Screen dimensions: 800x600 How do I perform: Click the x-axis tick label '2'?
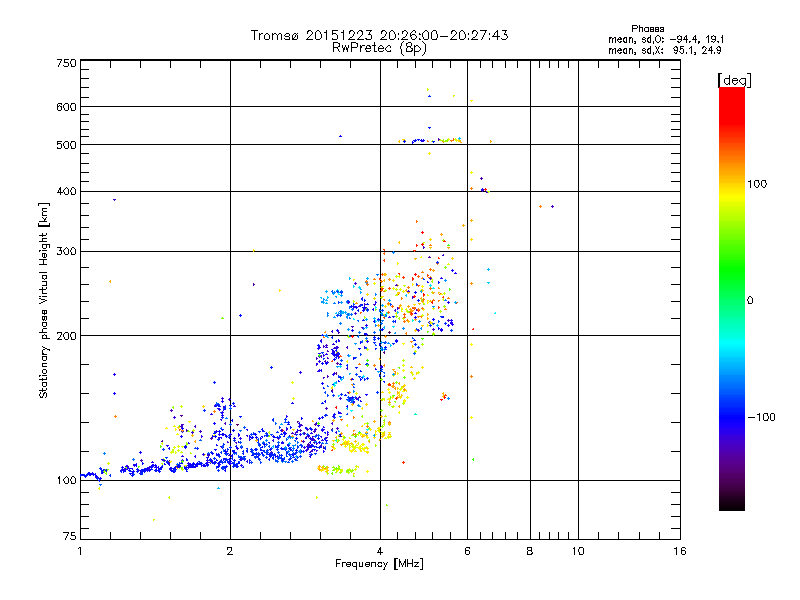pos(230,551)
